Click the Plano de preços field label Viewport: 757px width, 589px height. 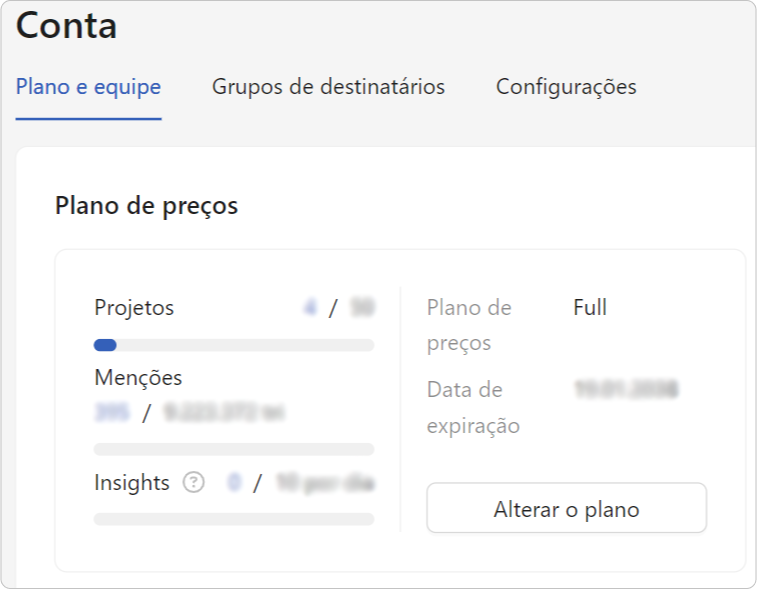(x=469, y=325)
